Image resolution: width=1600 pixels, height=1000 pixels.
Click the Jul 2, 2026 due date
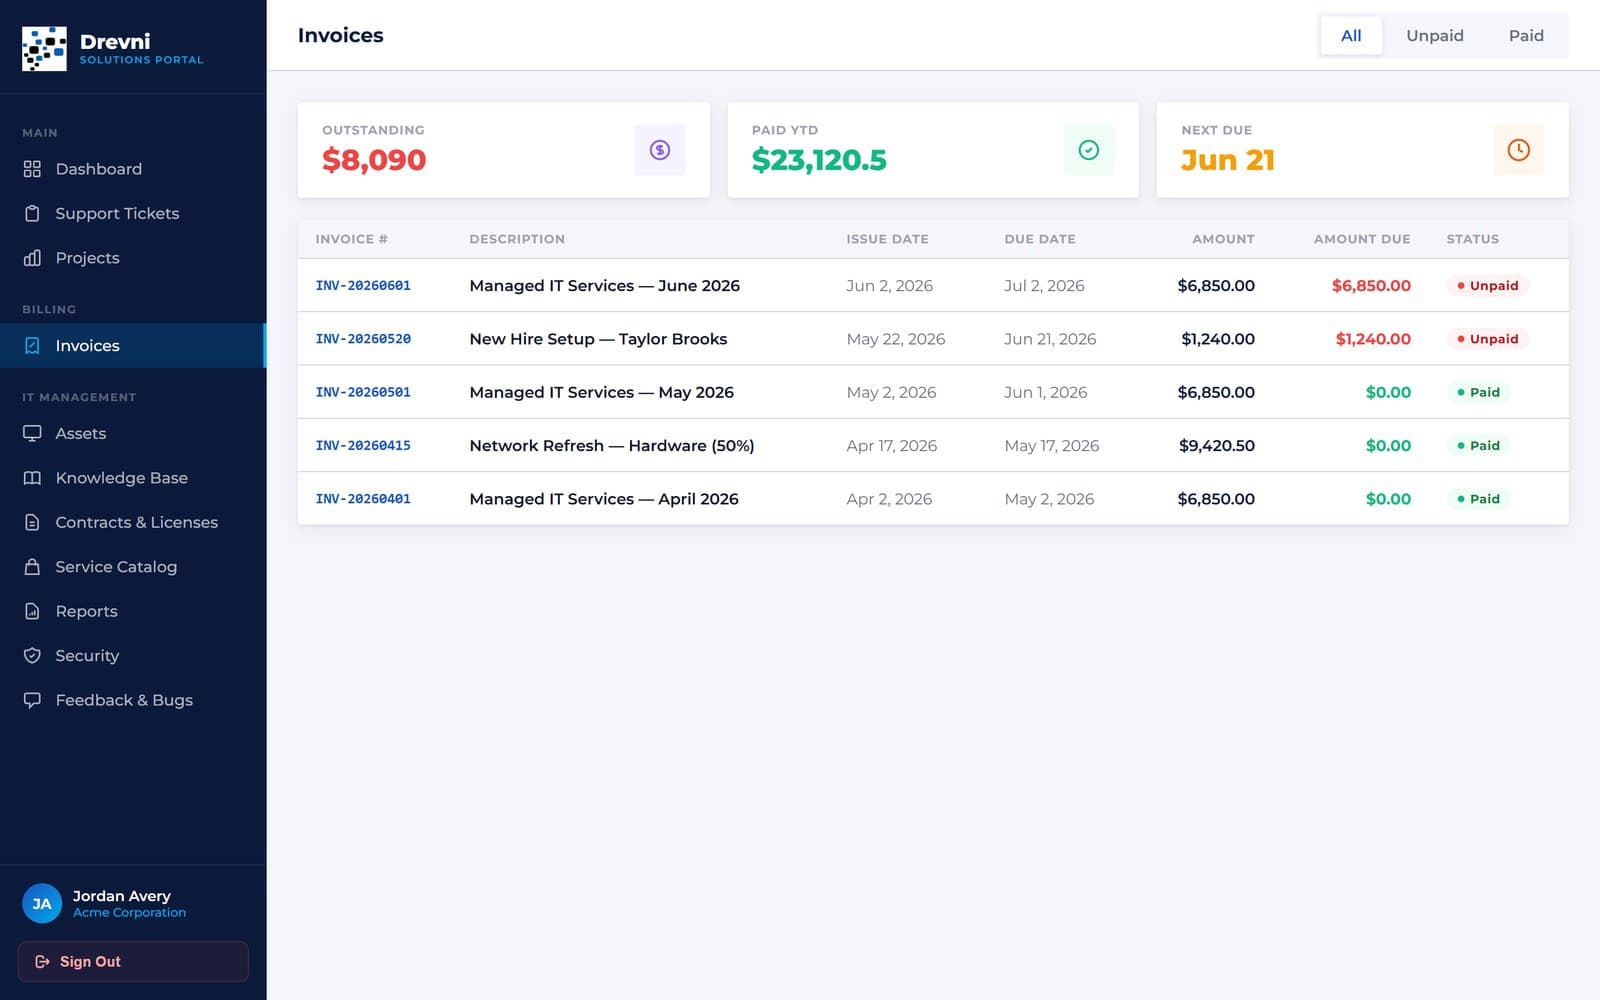1044,286
